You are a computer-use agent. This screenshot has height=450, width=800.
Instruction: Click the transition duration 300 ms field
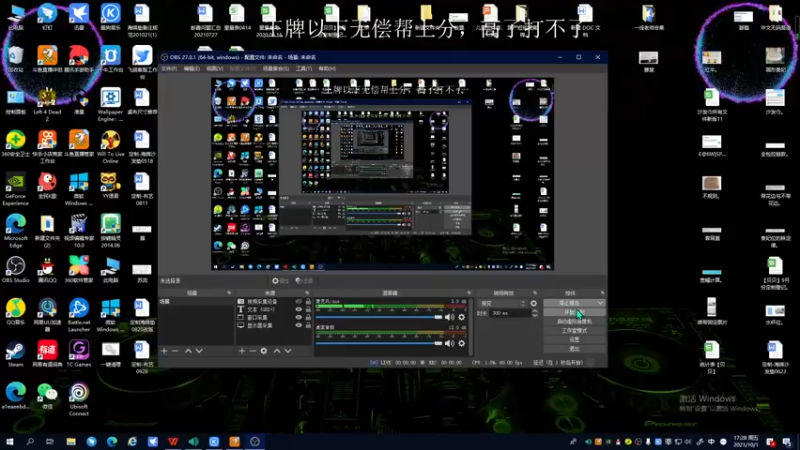510,313
